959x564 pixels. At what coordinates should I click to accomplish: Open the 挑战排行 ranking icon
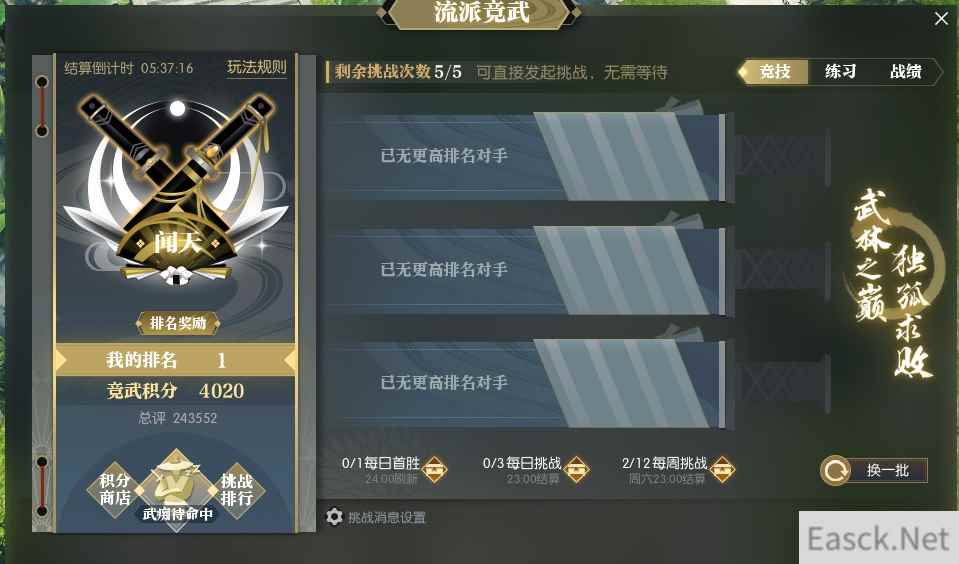237,489
